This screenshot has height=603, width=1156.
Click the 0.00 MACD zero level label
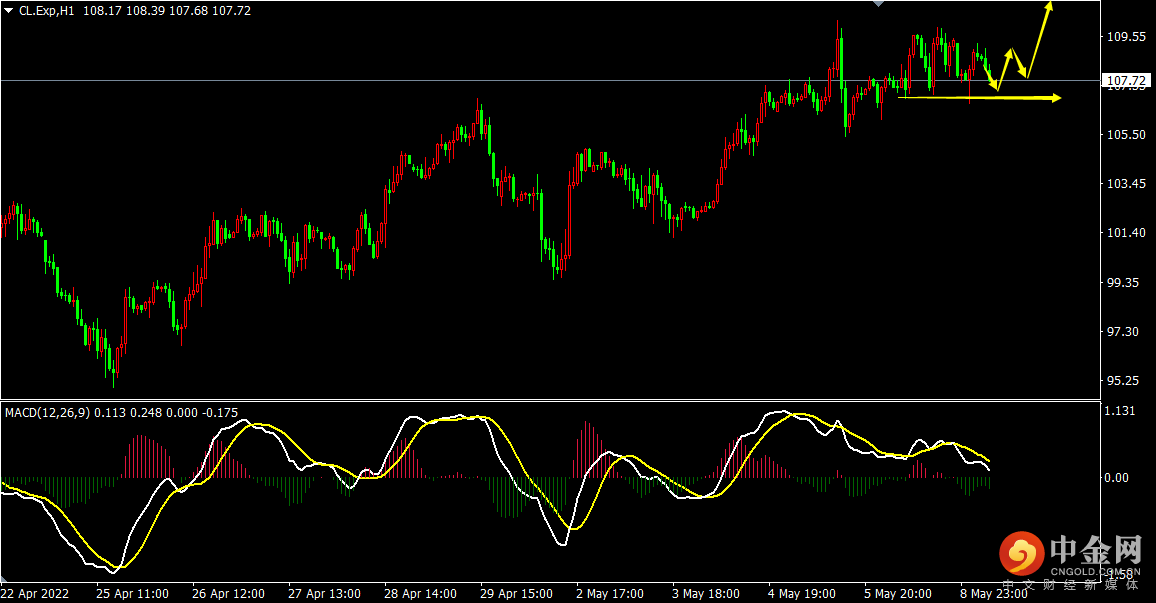point(1116,478)
